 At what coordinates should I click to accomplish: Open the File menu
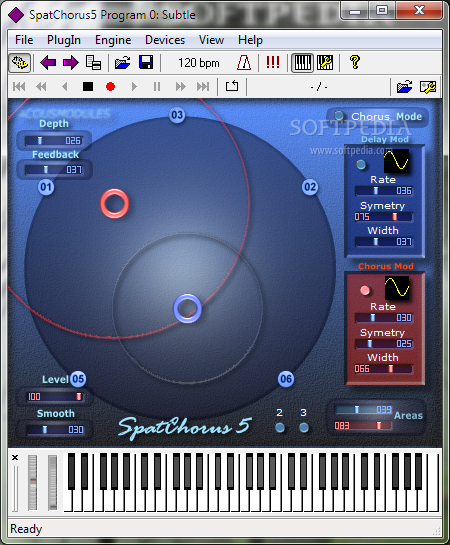(x=24, y=40)
